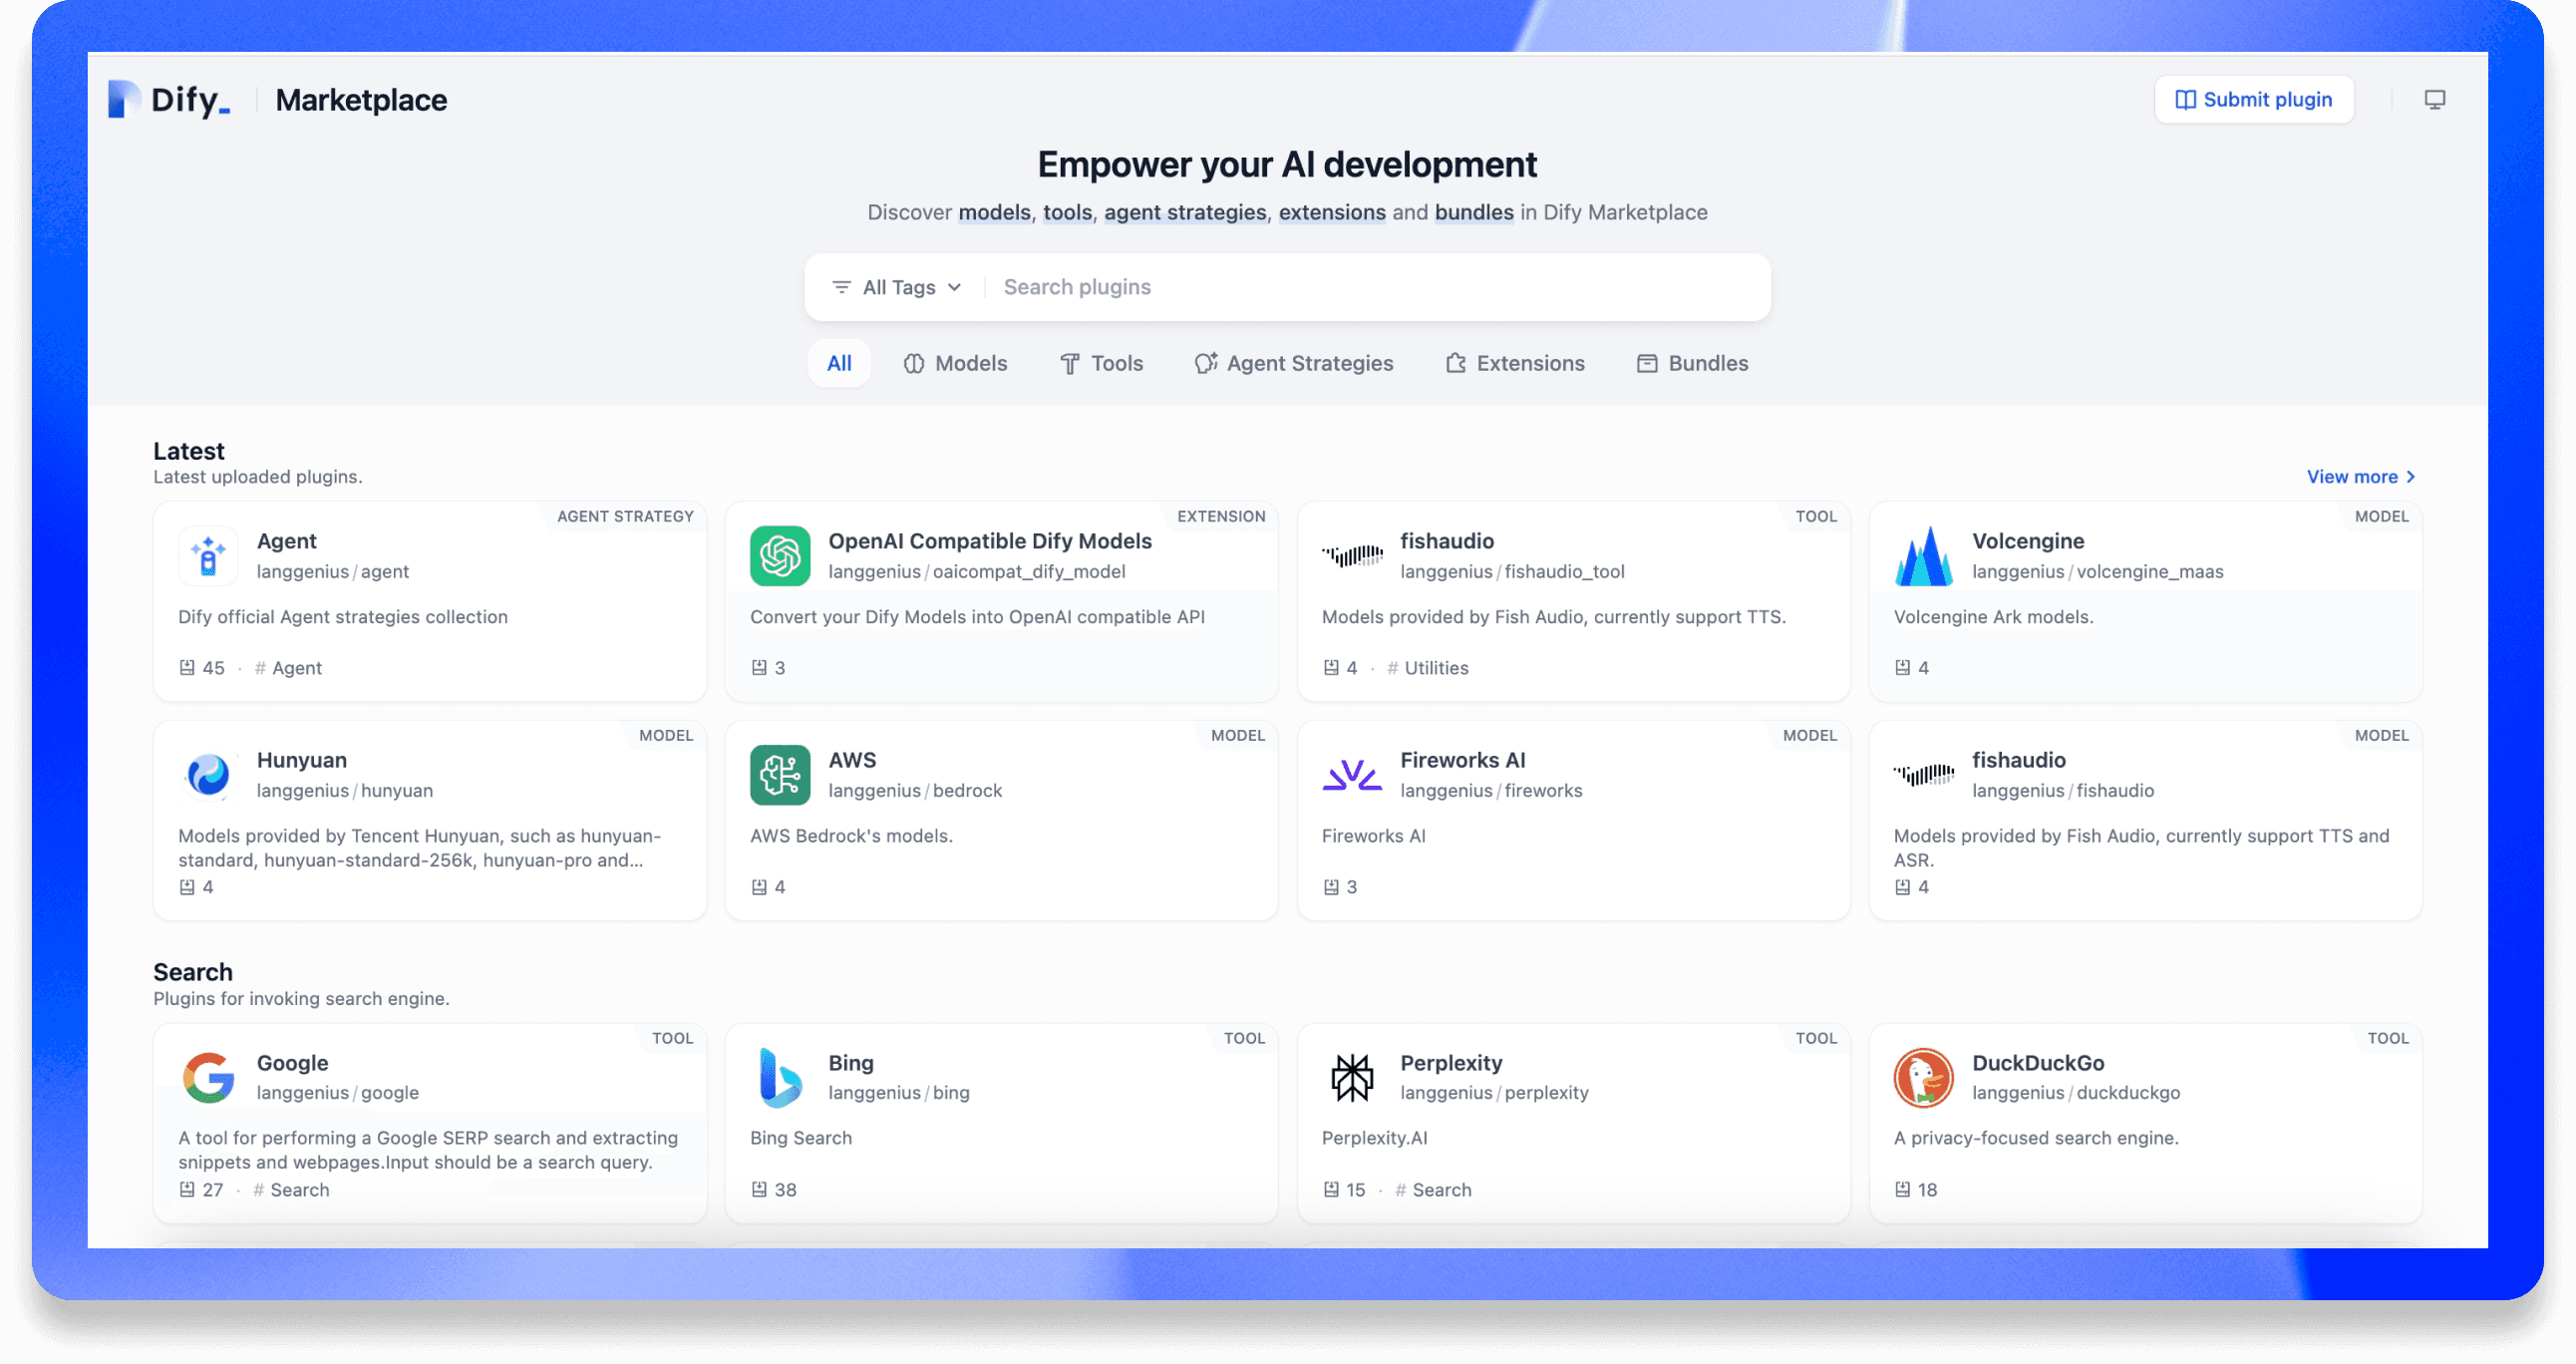Click the Fireworks AI purple logo

tap(1352, 775)
